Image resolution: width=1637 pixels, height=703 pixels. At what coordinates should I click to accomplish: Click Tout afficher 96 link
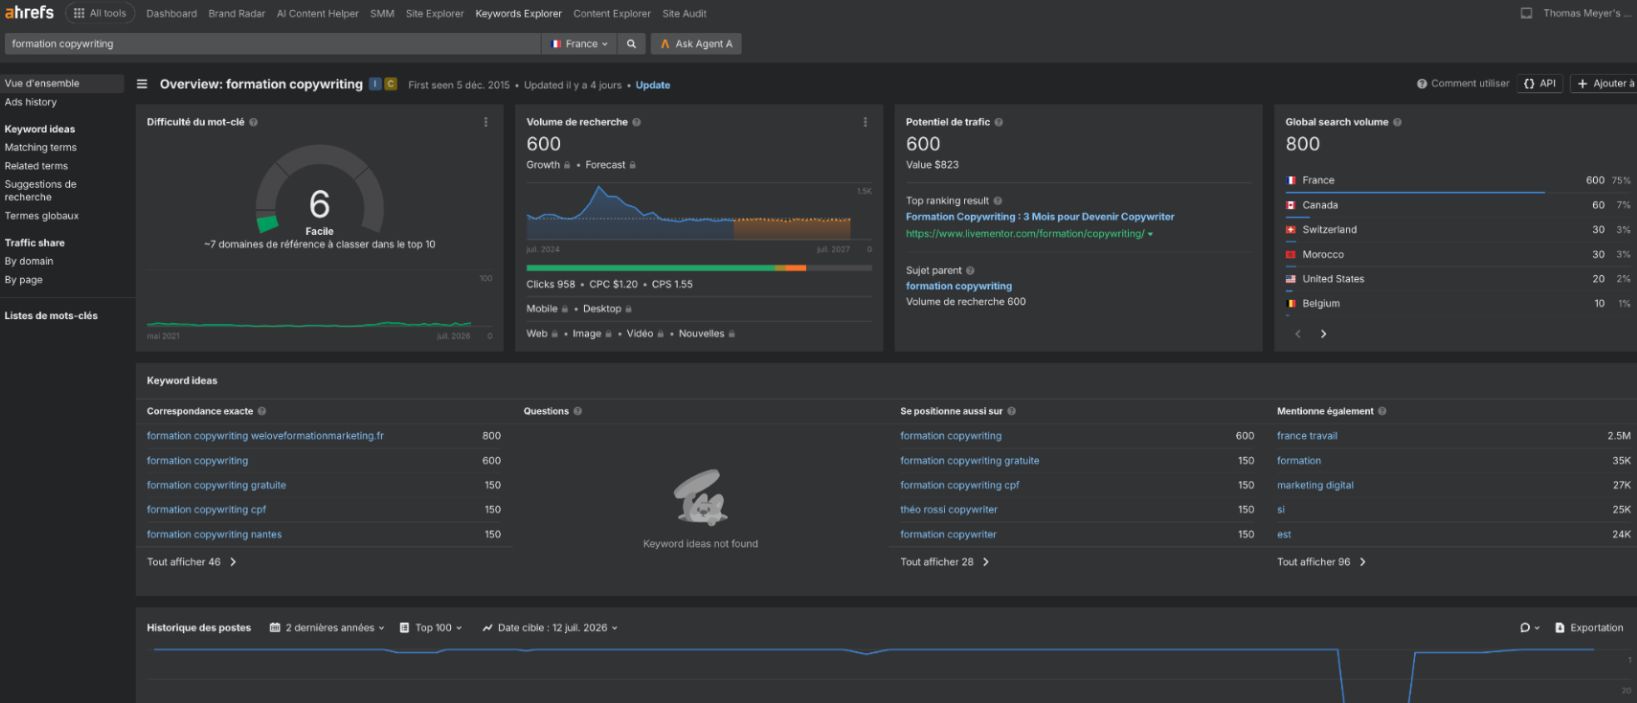[x=1322, y=562]
